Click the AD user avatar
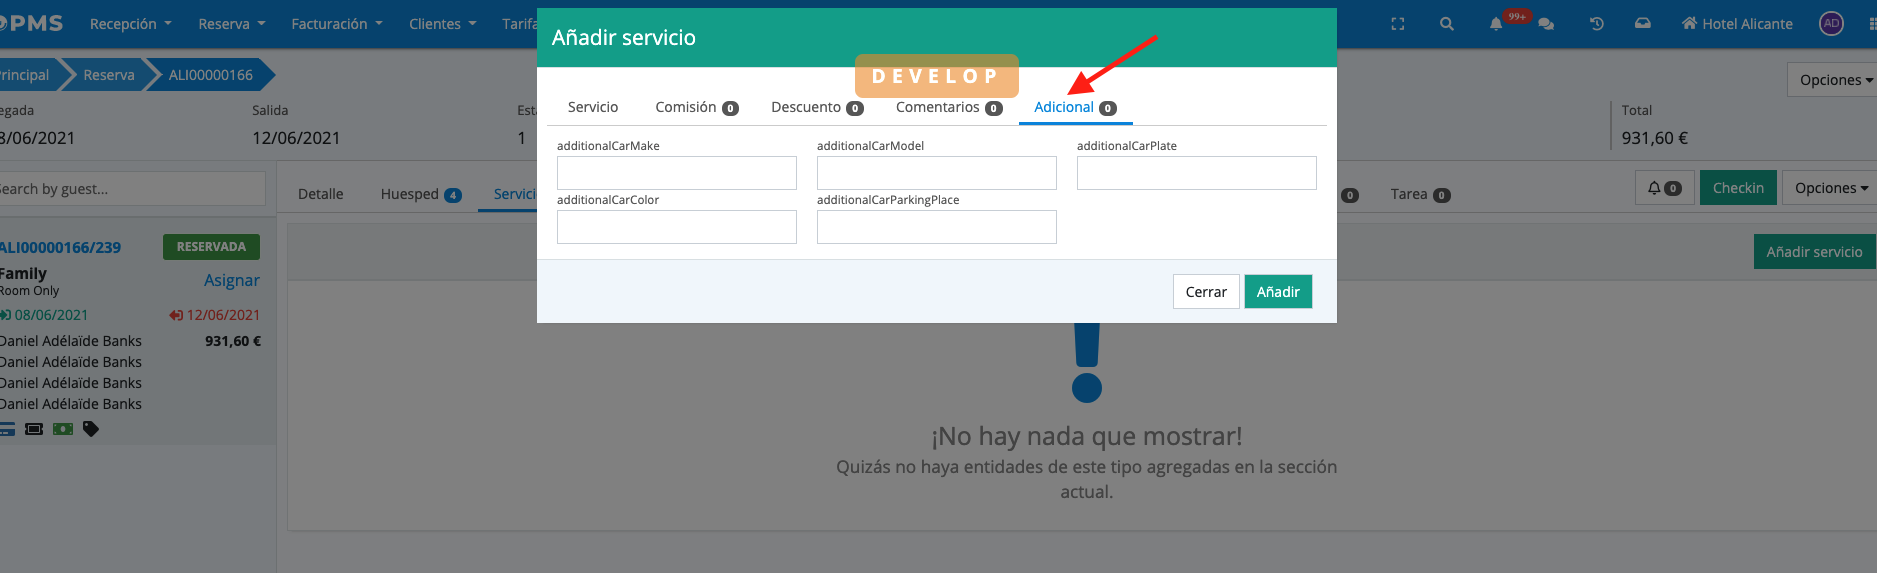 [x=1831, y=24]
